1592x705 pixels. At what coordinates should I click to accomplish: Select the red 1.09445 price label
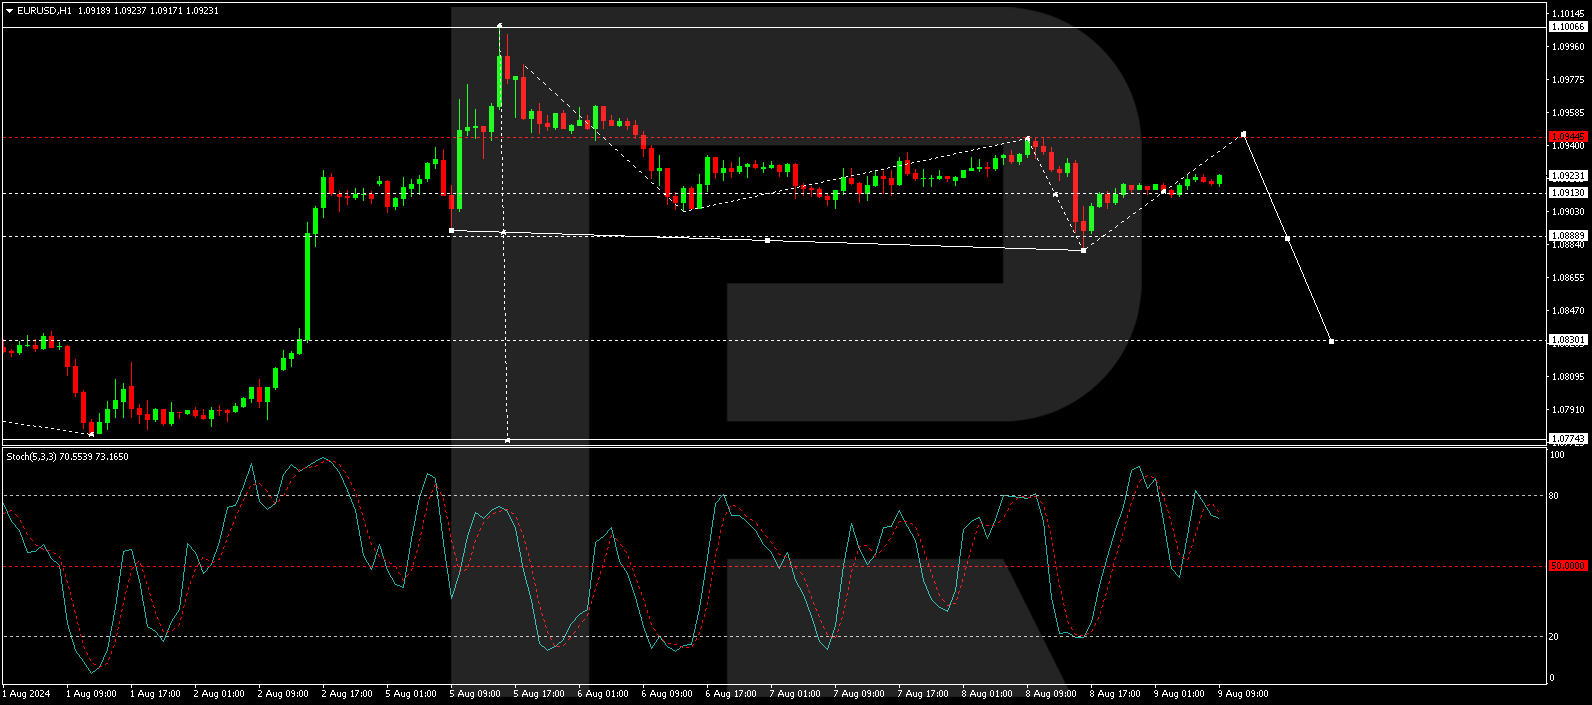click(x=1567, y=136)
